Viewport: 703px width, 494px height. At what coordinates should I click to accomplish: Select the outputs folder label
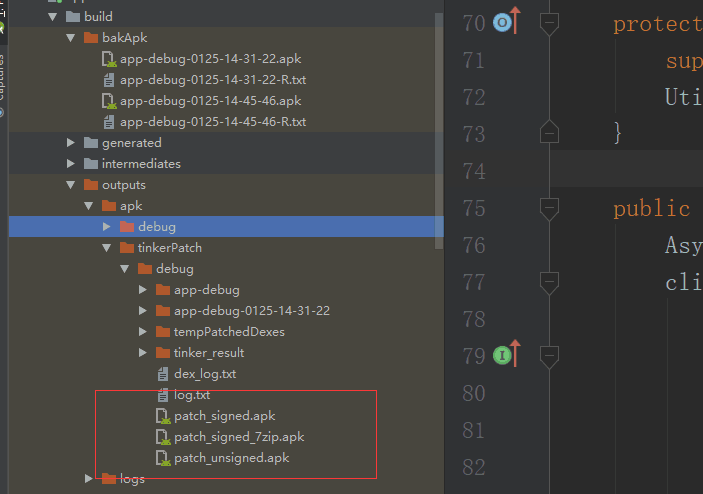pyautogui.click(x=124, y=185)
